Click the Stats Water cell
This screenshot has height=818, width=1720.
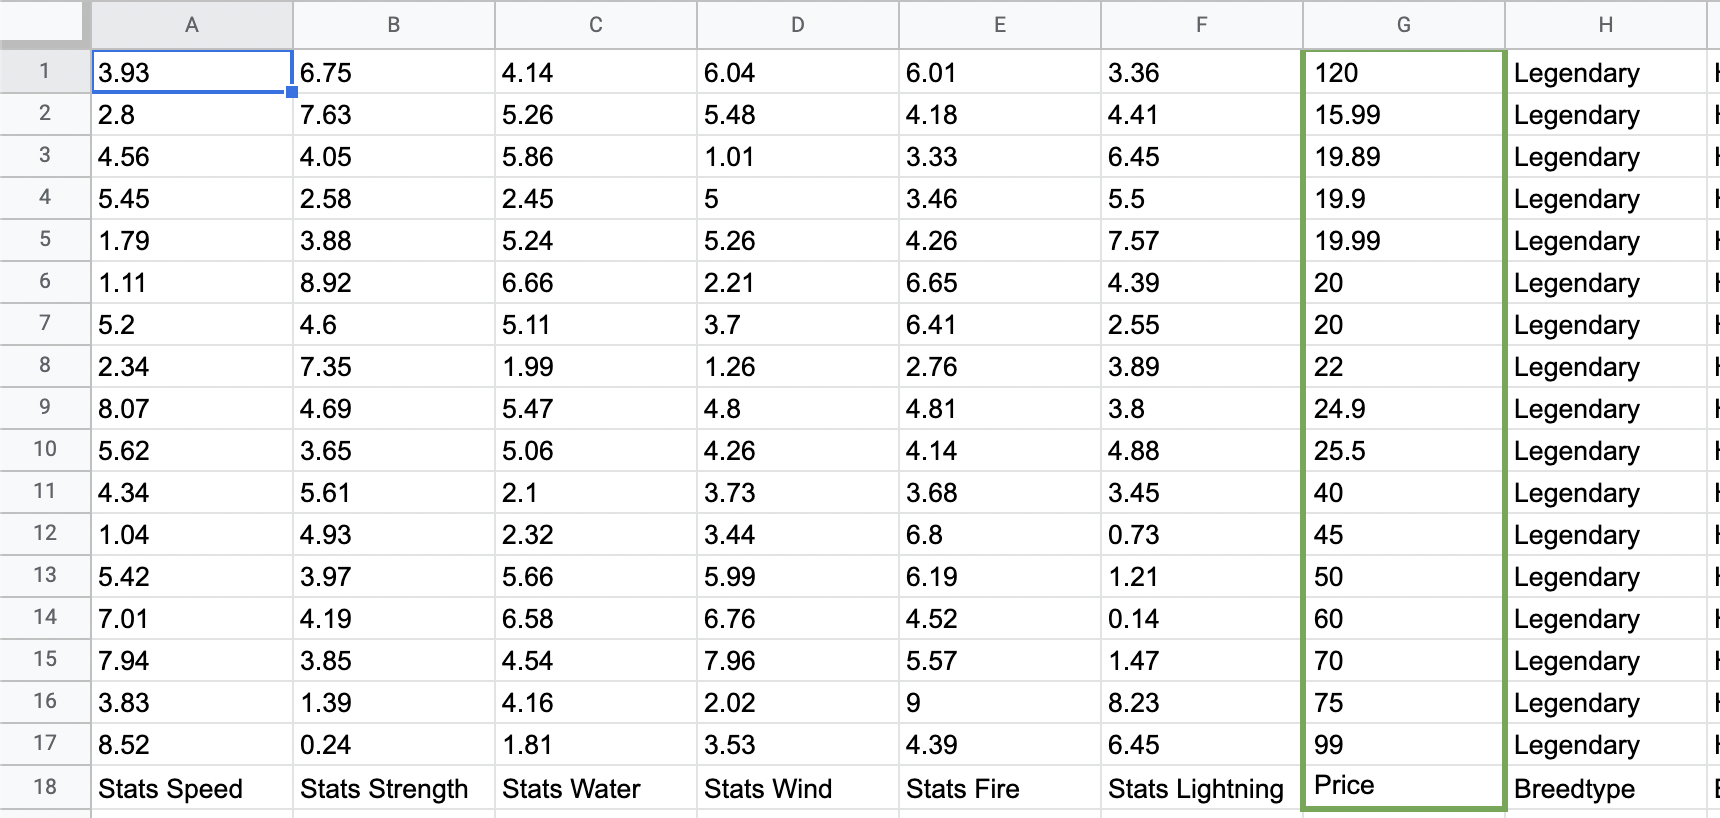point(596,787)
